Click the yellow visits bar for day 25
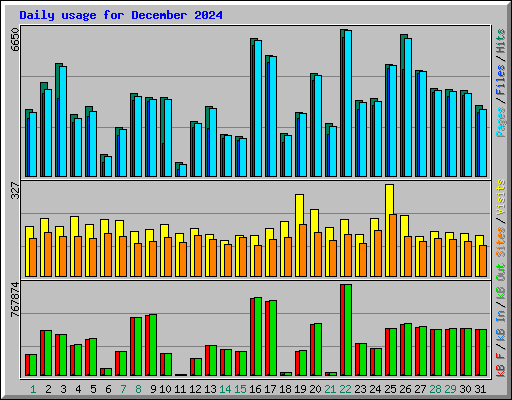Viewport: 512px width, 400px height. pos(389,230)
